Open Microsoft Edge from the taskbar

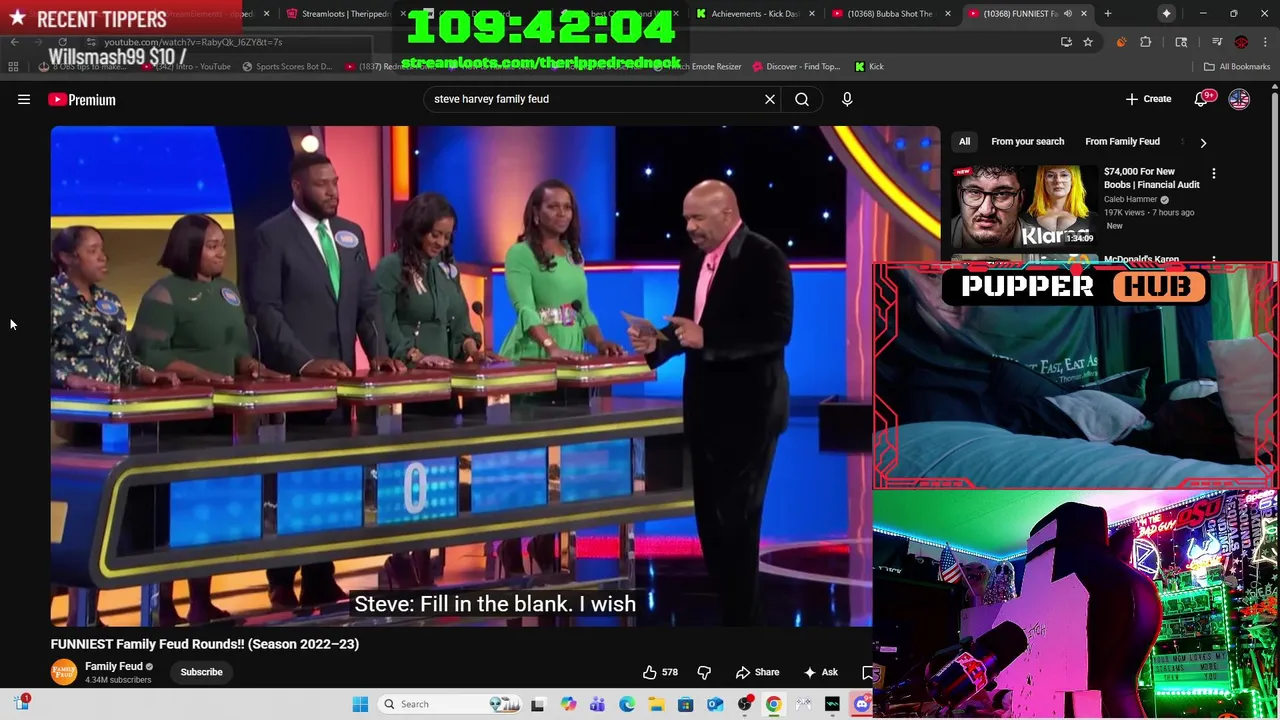(x=626, y=704)
